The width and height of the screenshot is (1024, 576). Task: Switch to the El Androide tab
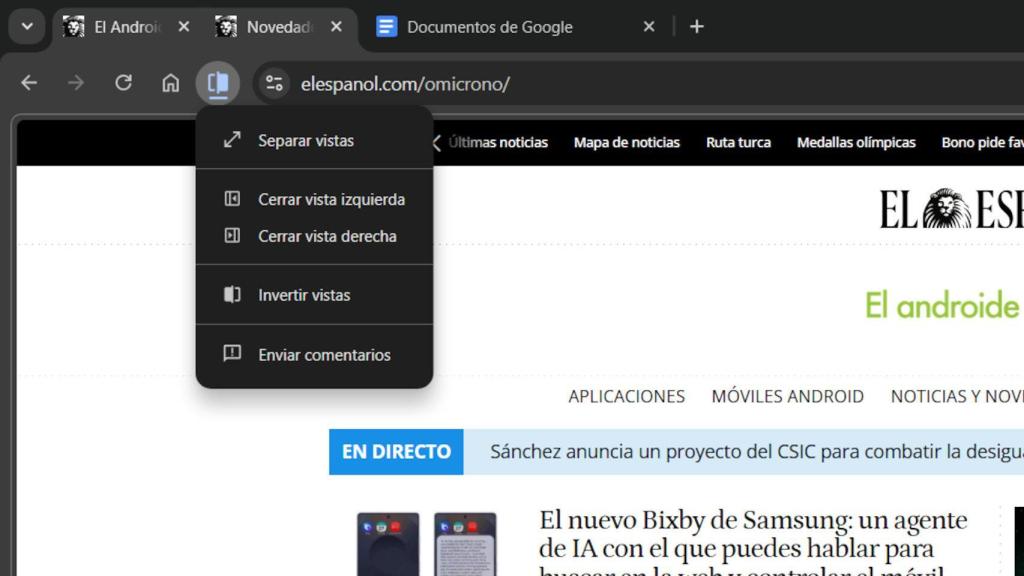[127, 27]
